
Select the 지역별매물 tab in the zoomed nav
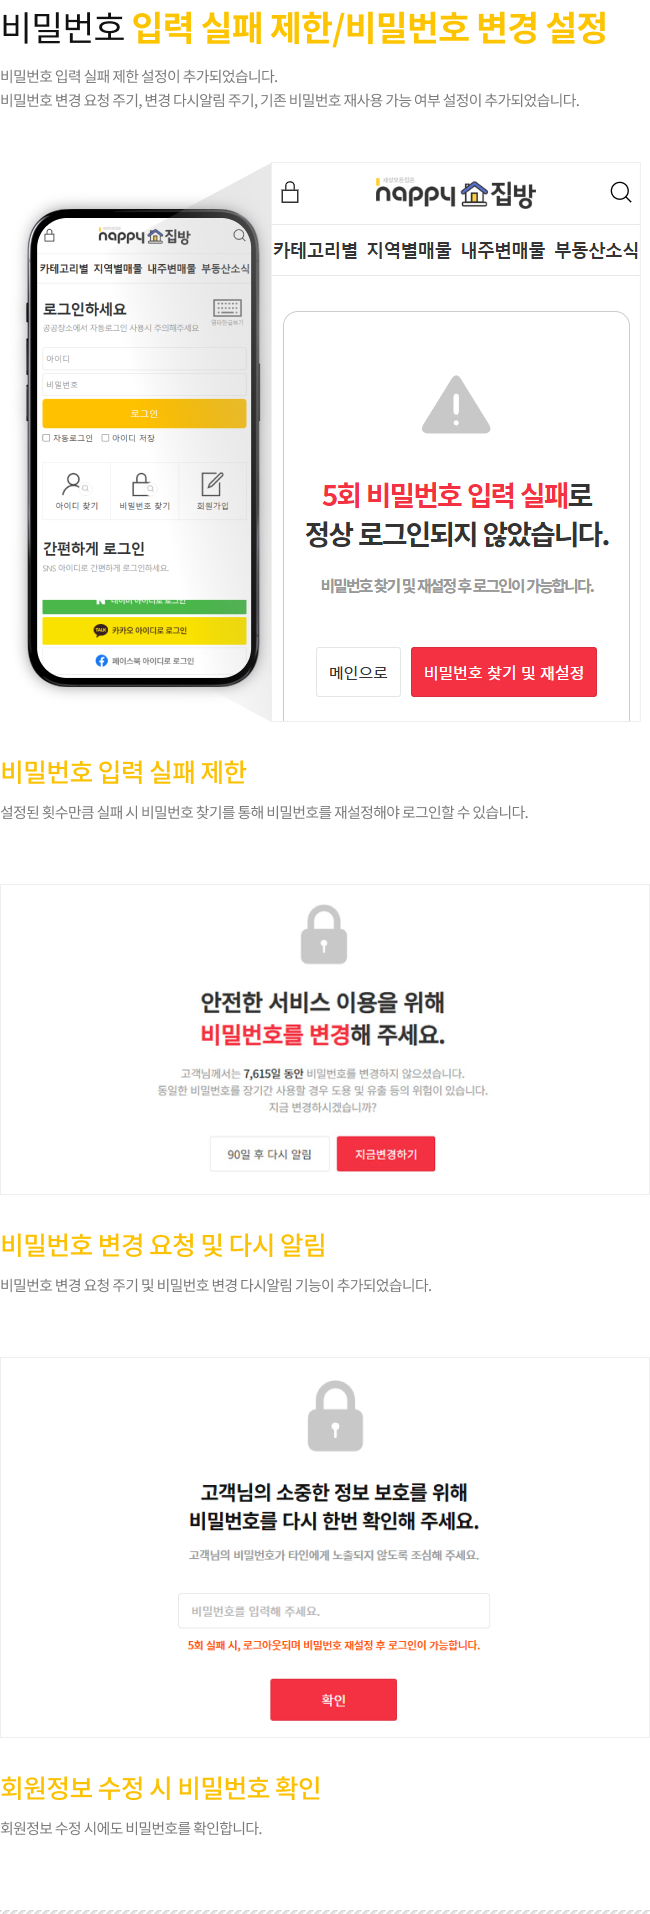[x=409, y=250]
